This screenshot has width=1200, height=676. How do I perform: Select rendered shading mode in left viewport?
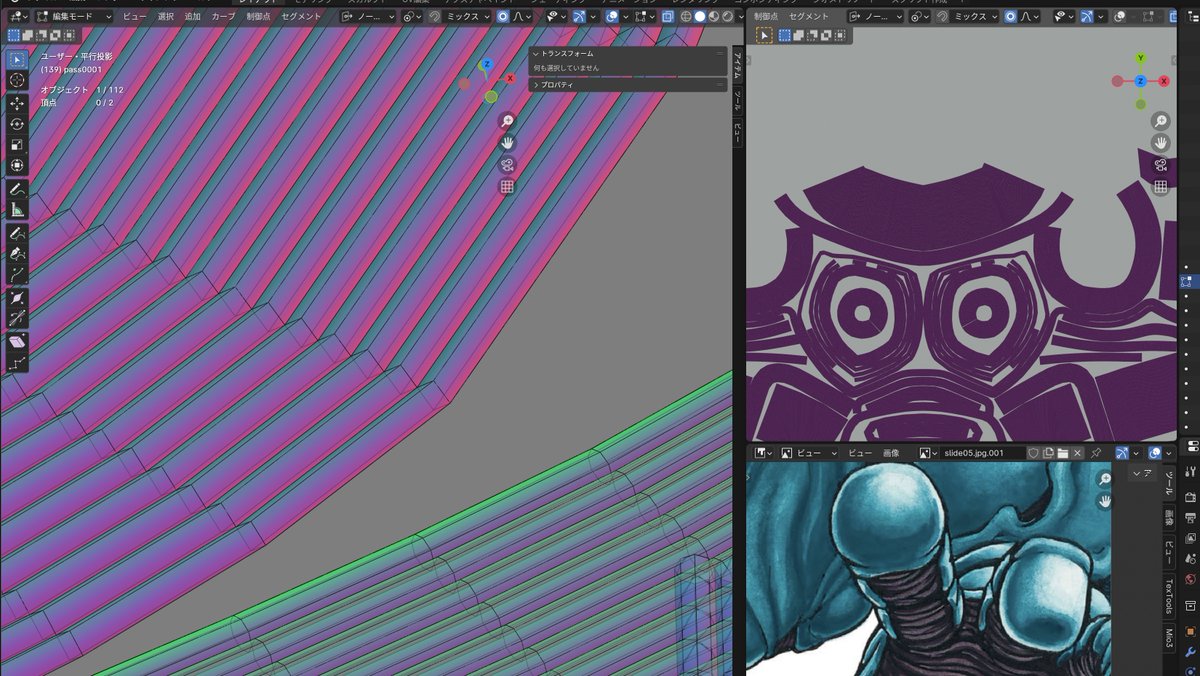(x=727, y=17)
